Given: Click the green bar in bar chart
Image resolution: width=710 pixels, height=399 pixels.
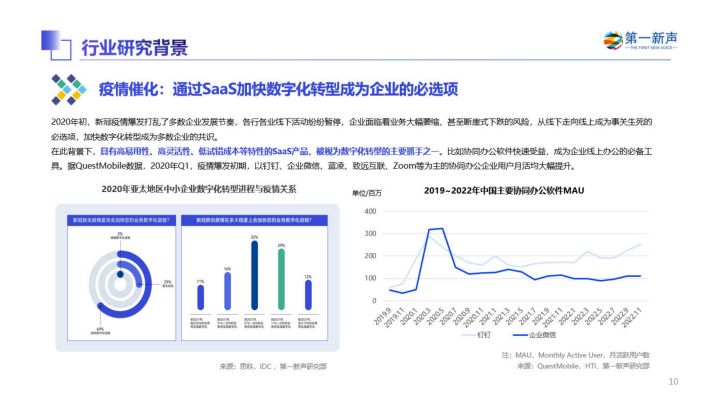Looking at the screenshot, I should [x=281, y=279].
